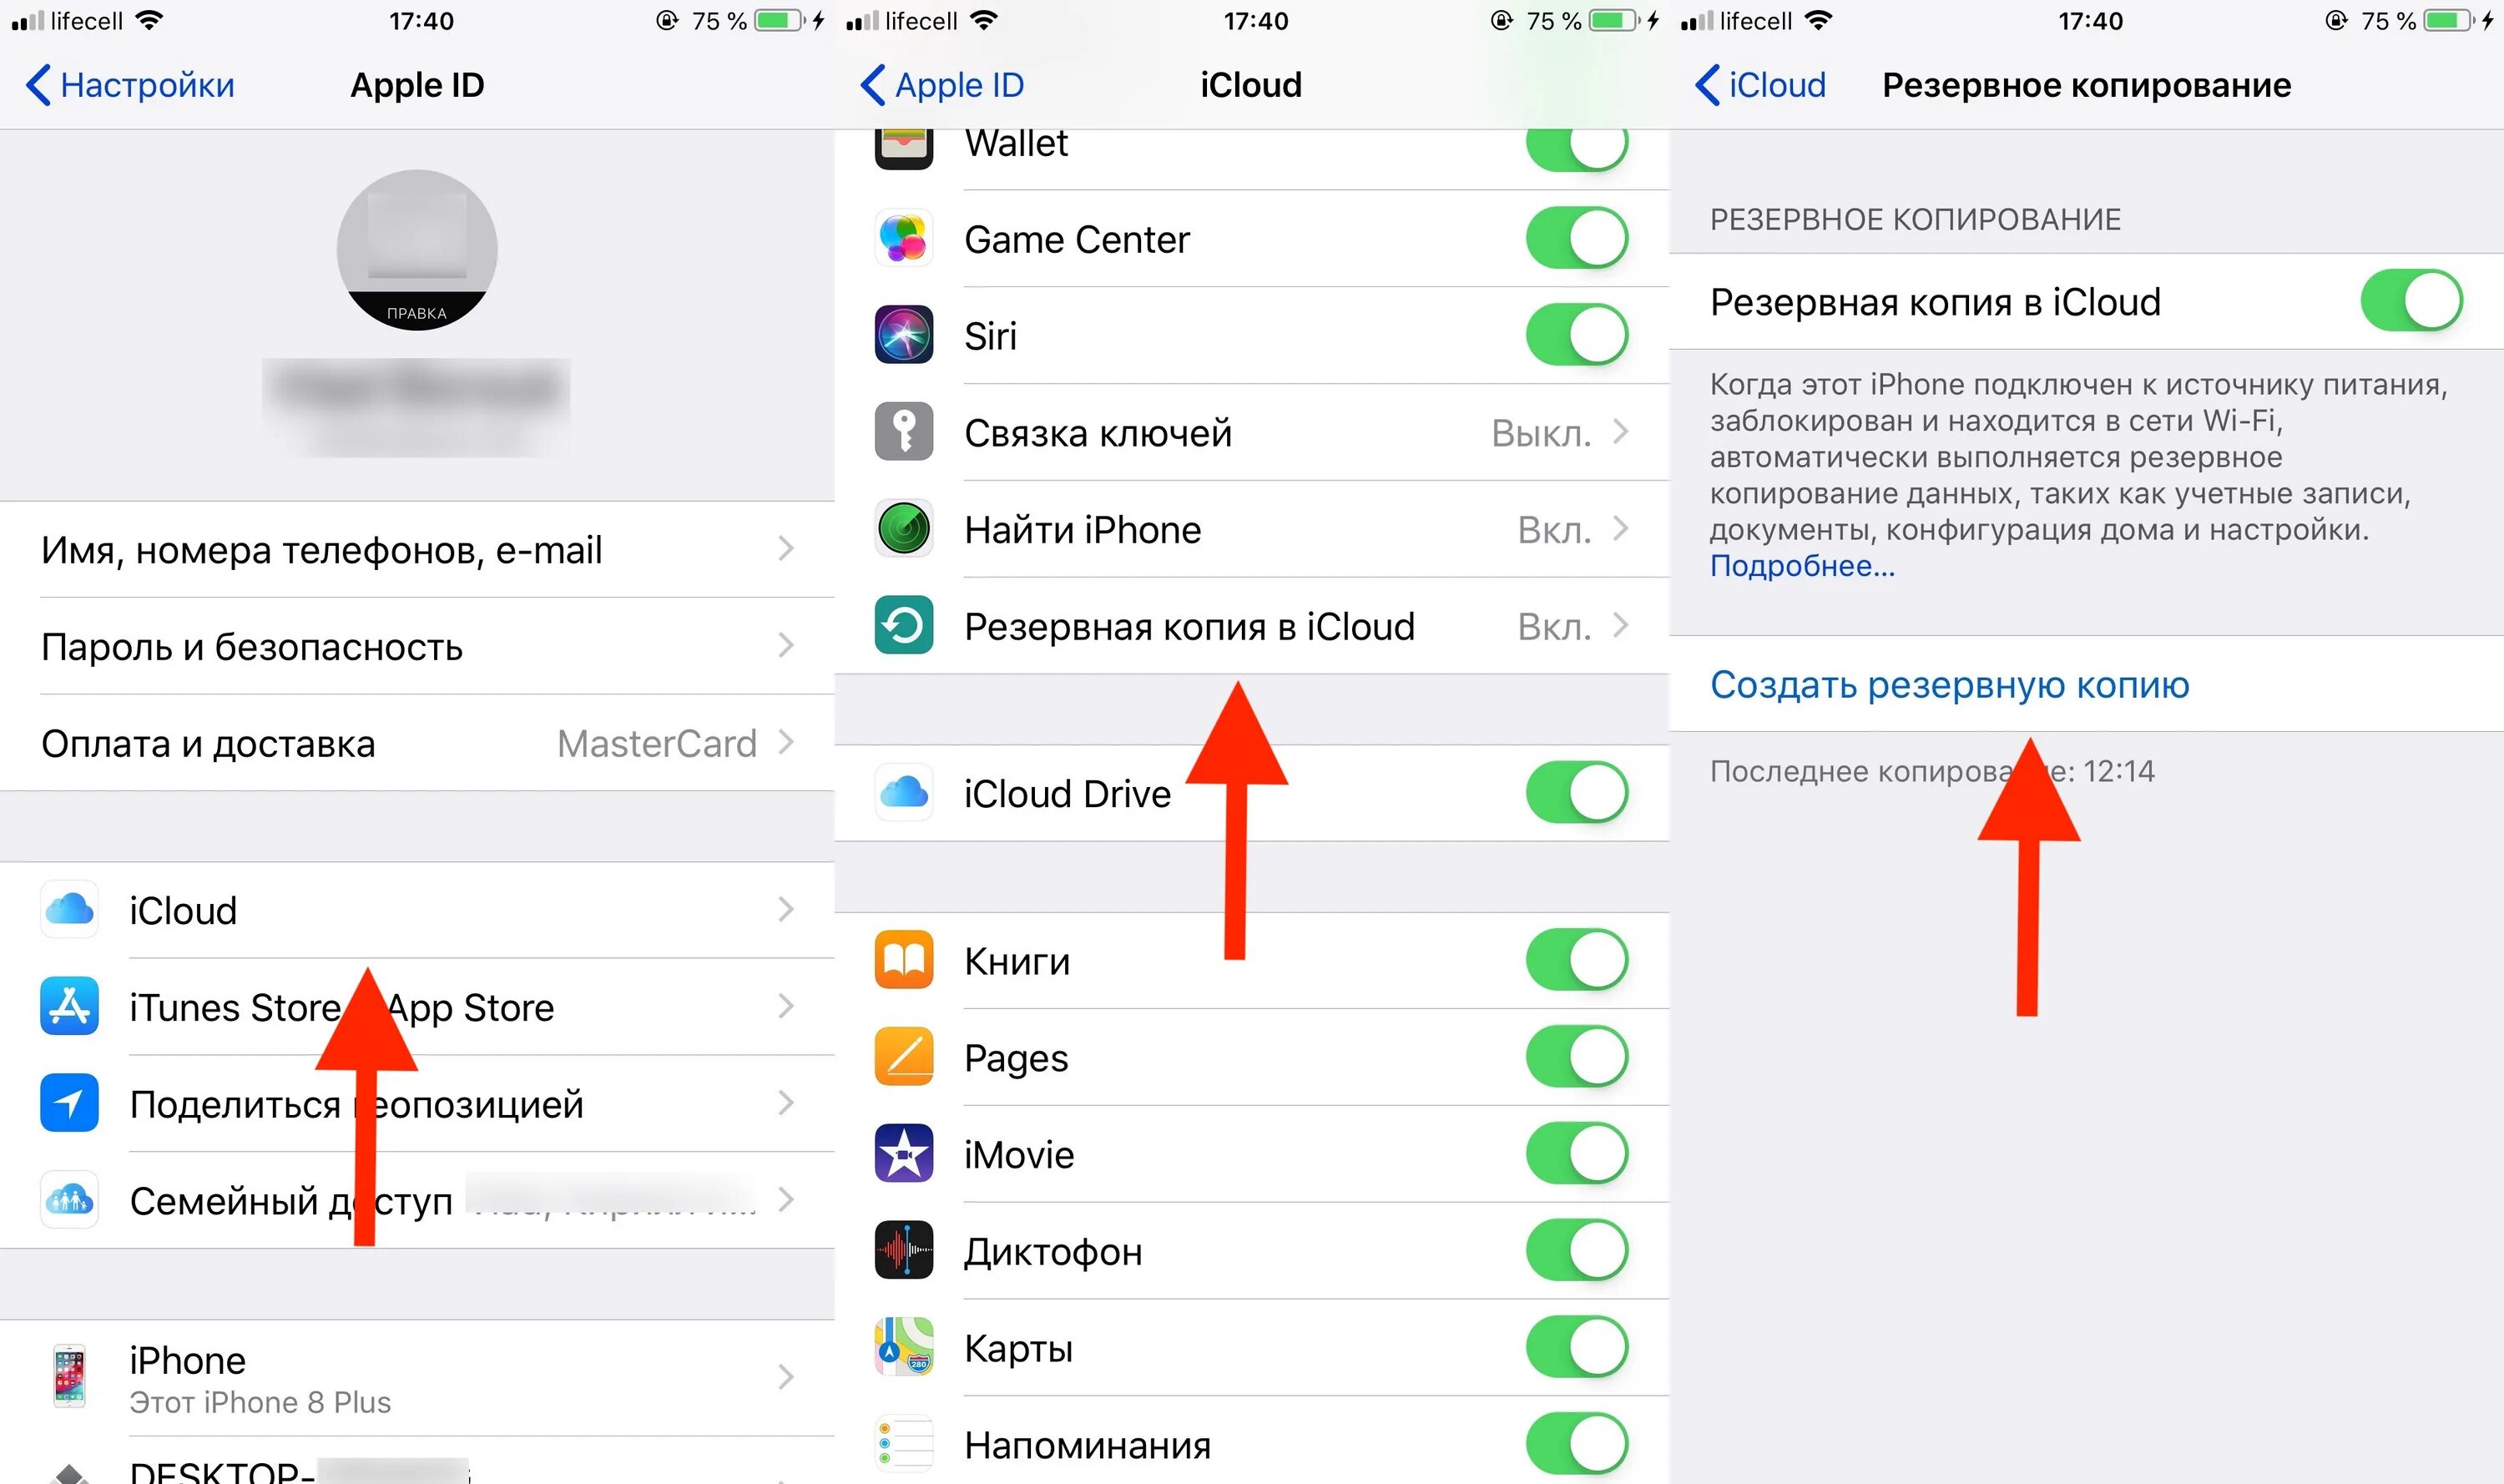Toggle Books iCloud sync on/off
Image resolution: width=2504 pixels, height=1484 pixels.
[1577, 959]
